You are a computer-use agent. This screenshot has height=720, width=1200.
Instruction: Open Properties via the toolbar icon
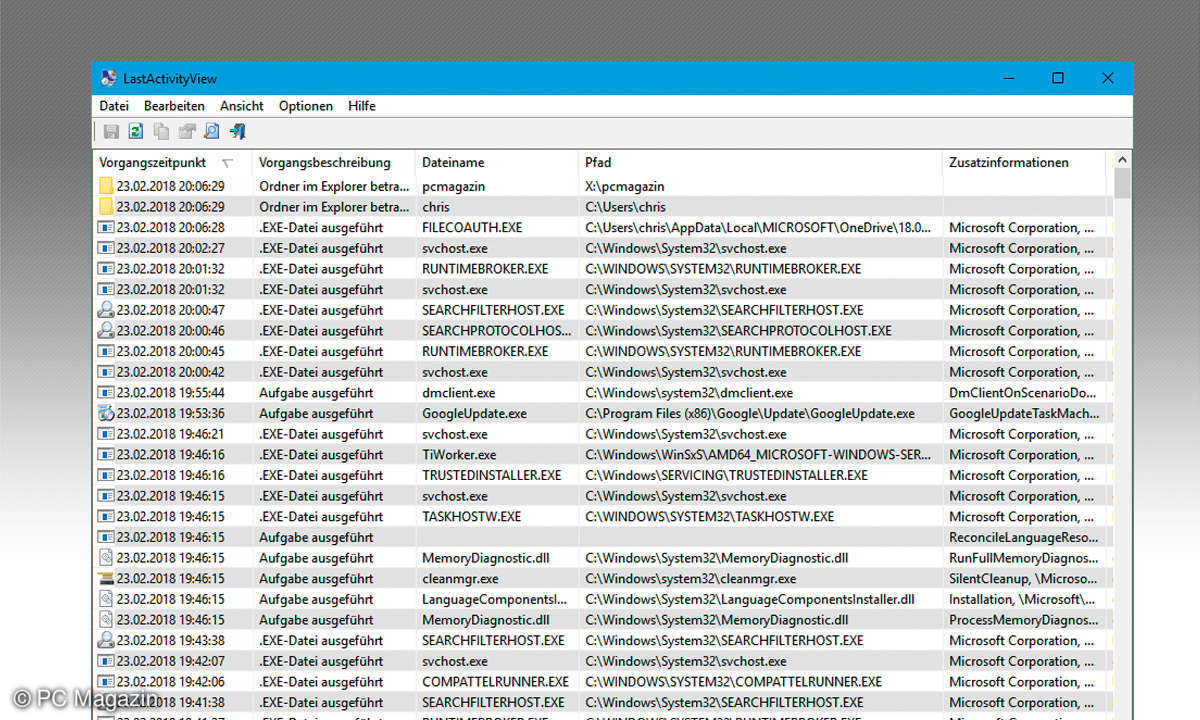(x=187, y=131)
